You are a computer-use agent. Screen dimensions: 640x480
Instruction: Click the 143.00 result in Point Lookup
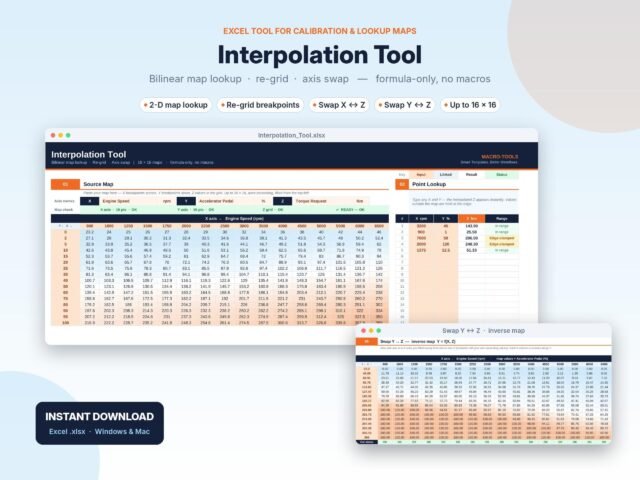(x=471, y=226)
